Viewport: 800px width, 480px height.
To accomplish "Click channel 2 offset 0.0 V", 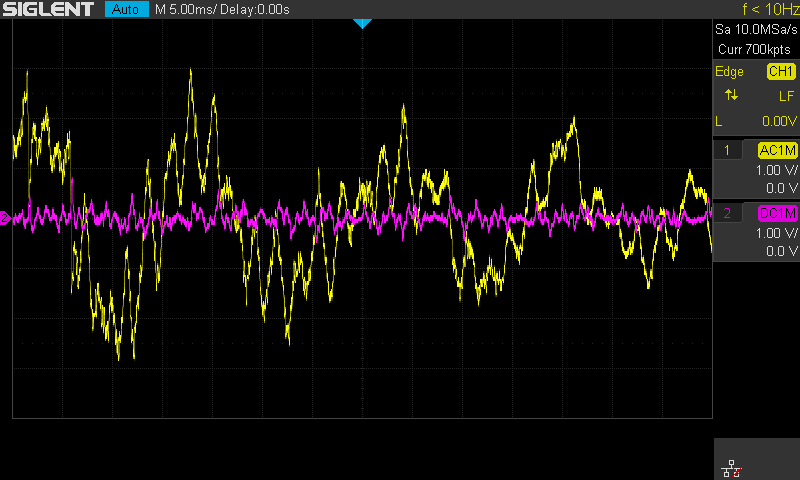I will click(x=782, y=251).
